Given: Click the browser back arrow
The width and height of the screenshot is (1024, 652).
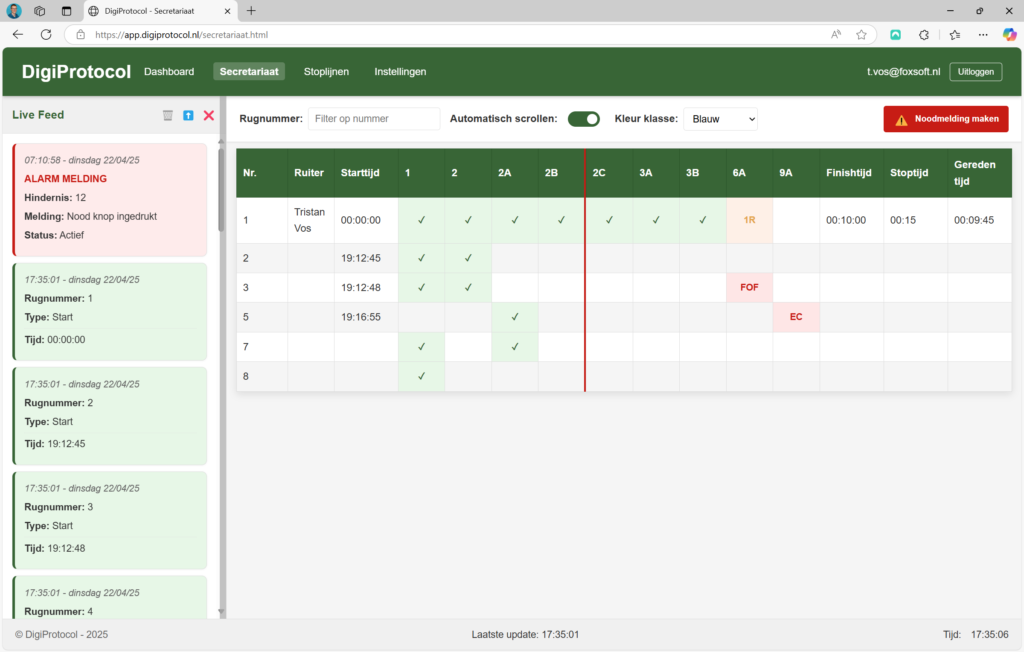Looking at the screenshot, I should click(18, 35).
